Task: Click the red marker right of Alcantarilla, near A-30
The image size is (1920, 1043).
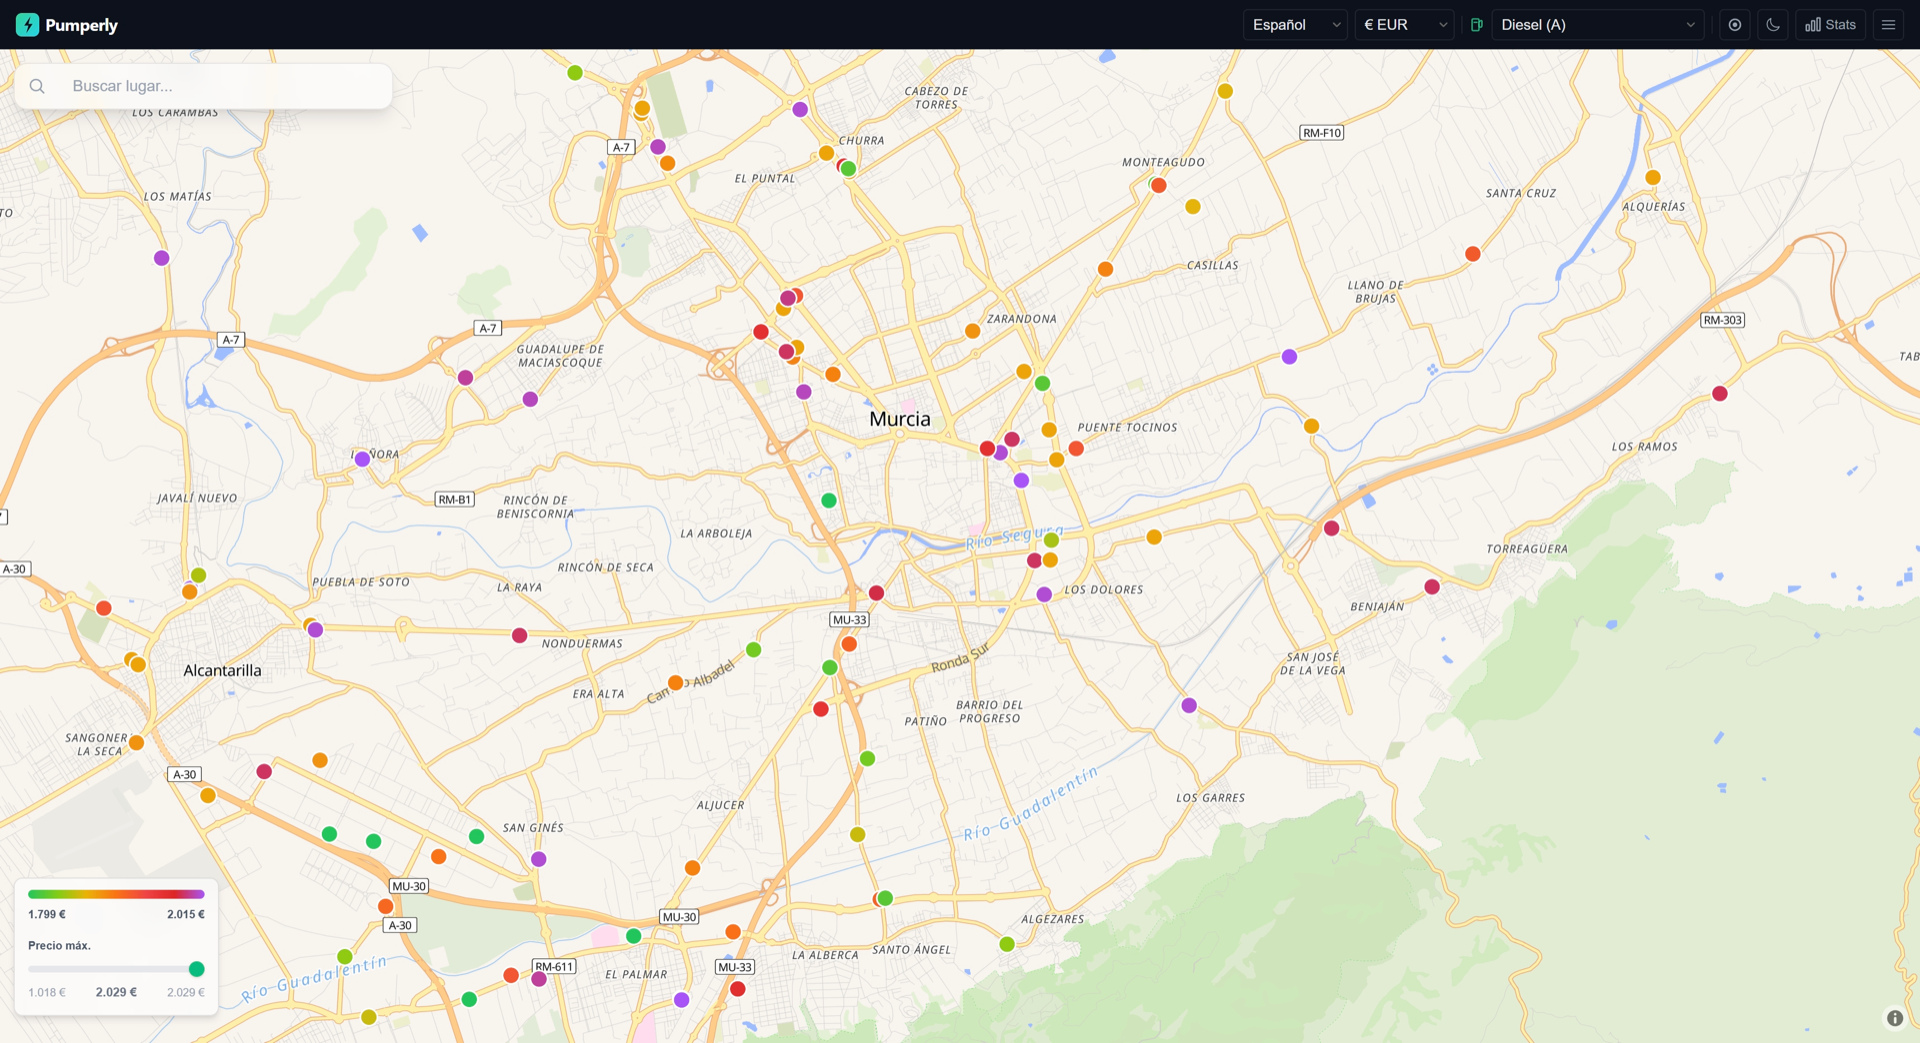Action: pos(264,771)
